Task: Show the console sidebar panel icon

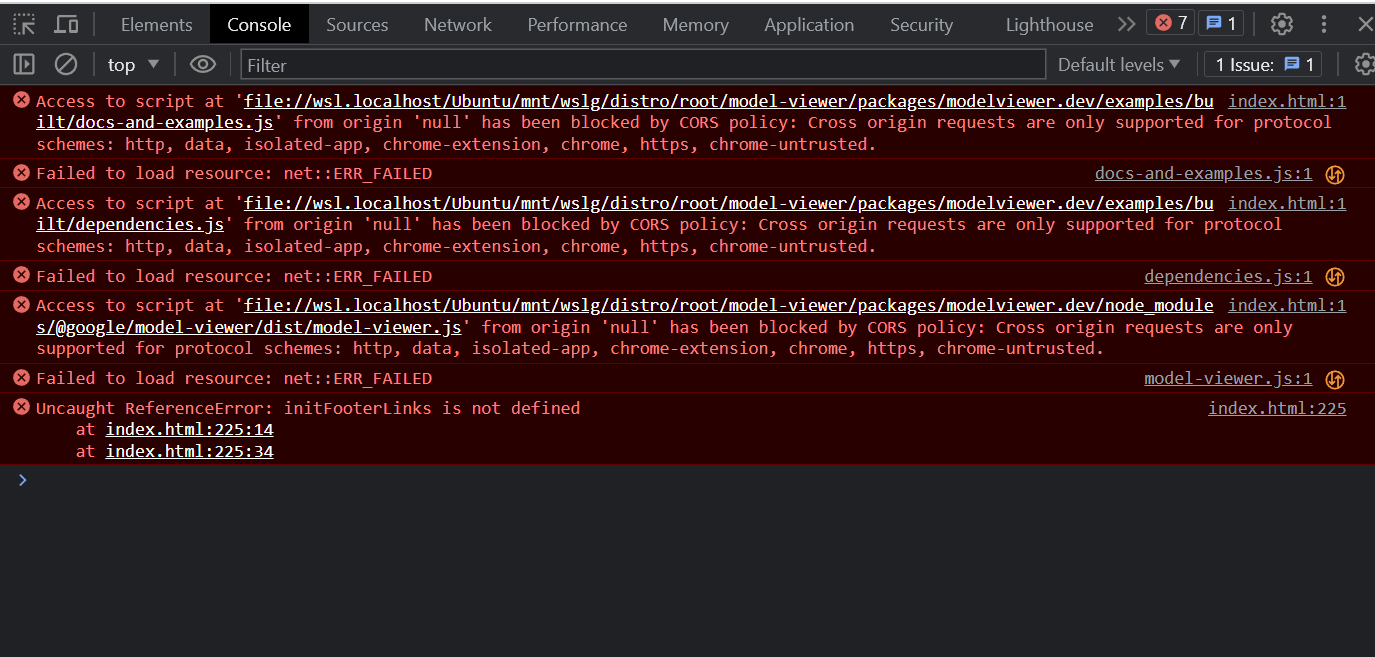Action: [x=23, y=64]
